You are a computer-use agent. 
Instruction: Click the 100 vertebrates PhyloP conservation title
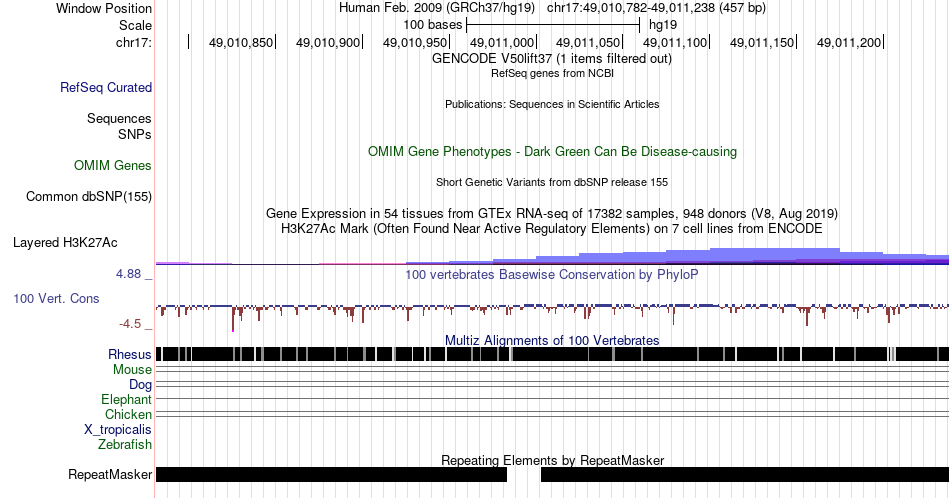click(552, 274)
